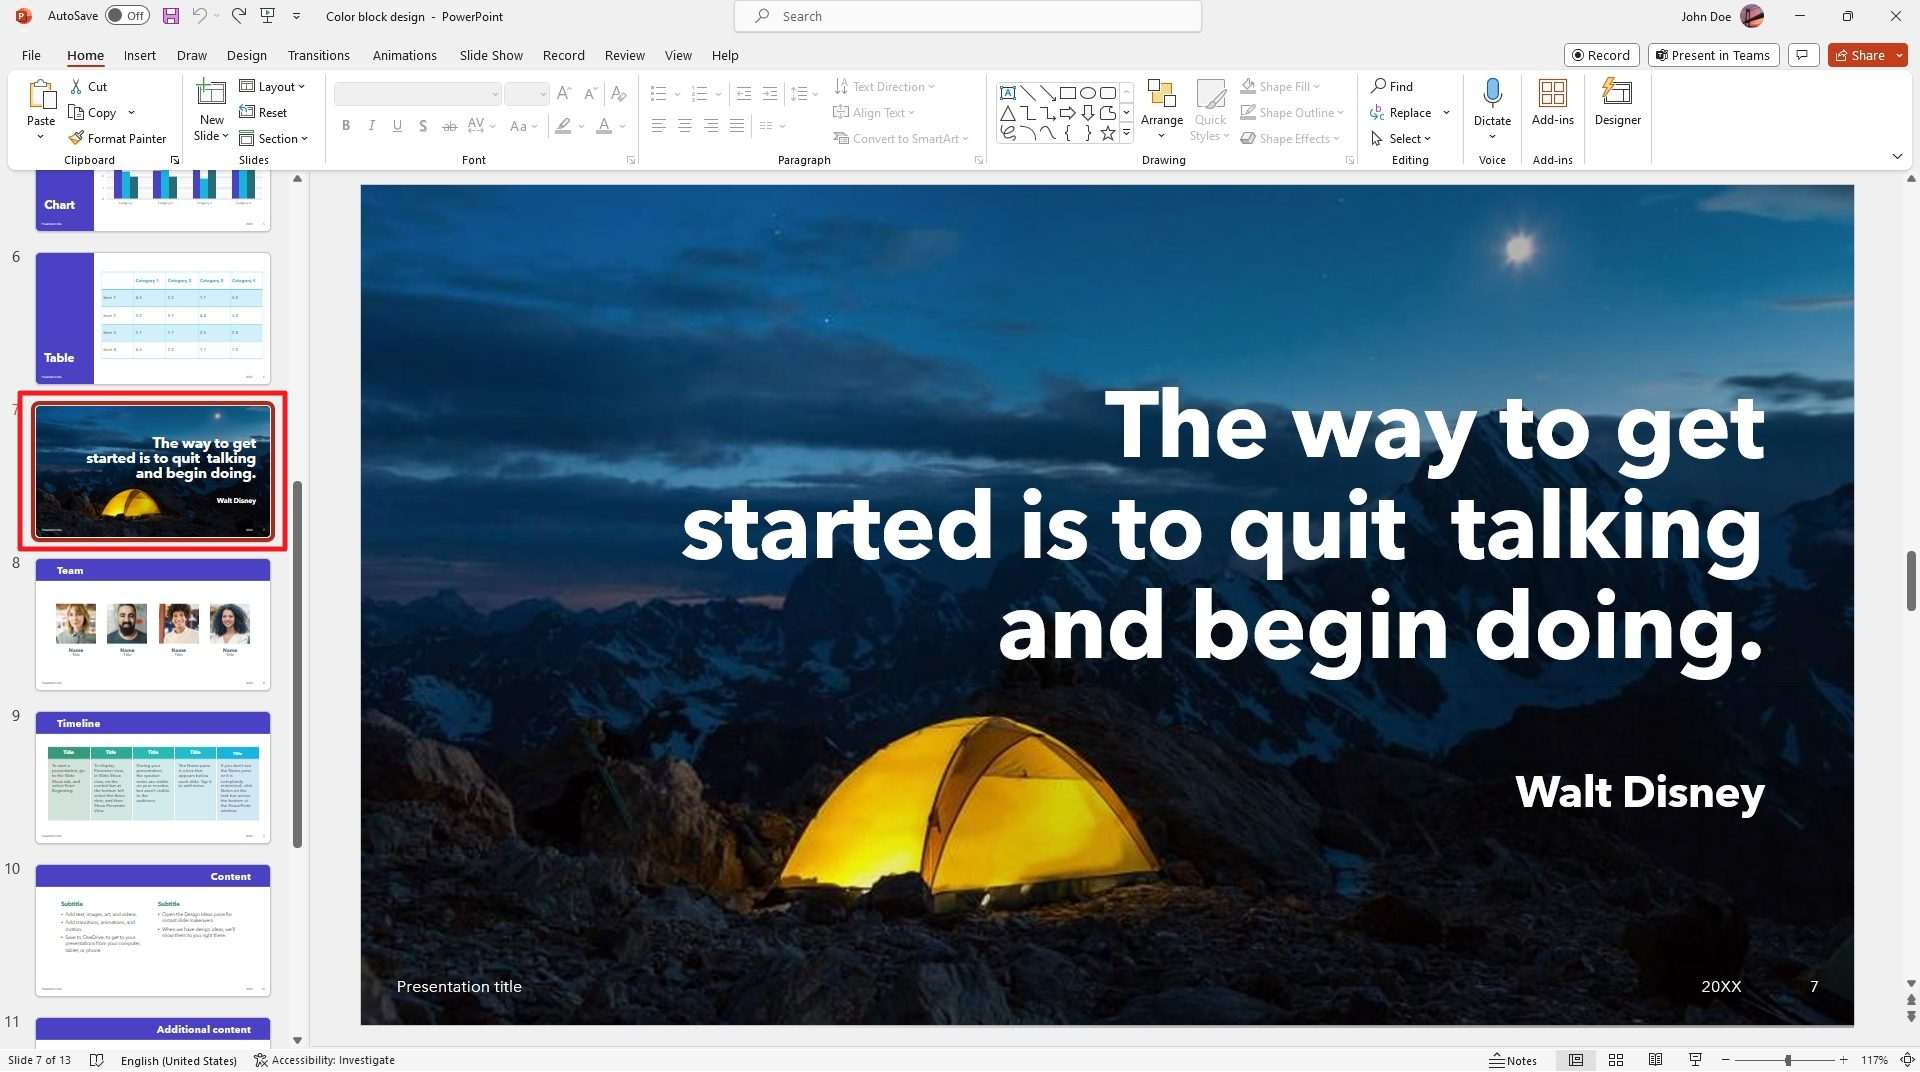Open the Animations tab

404,55
